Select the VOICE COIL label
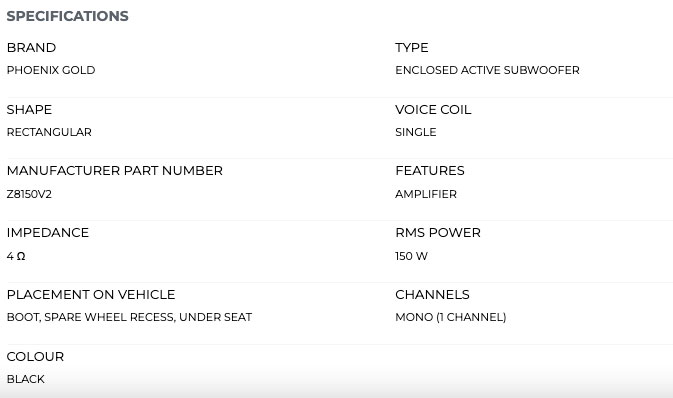Screen dimensions: 673x398 433,109
